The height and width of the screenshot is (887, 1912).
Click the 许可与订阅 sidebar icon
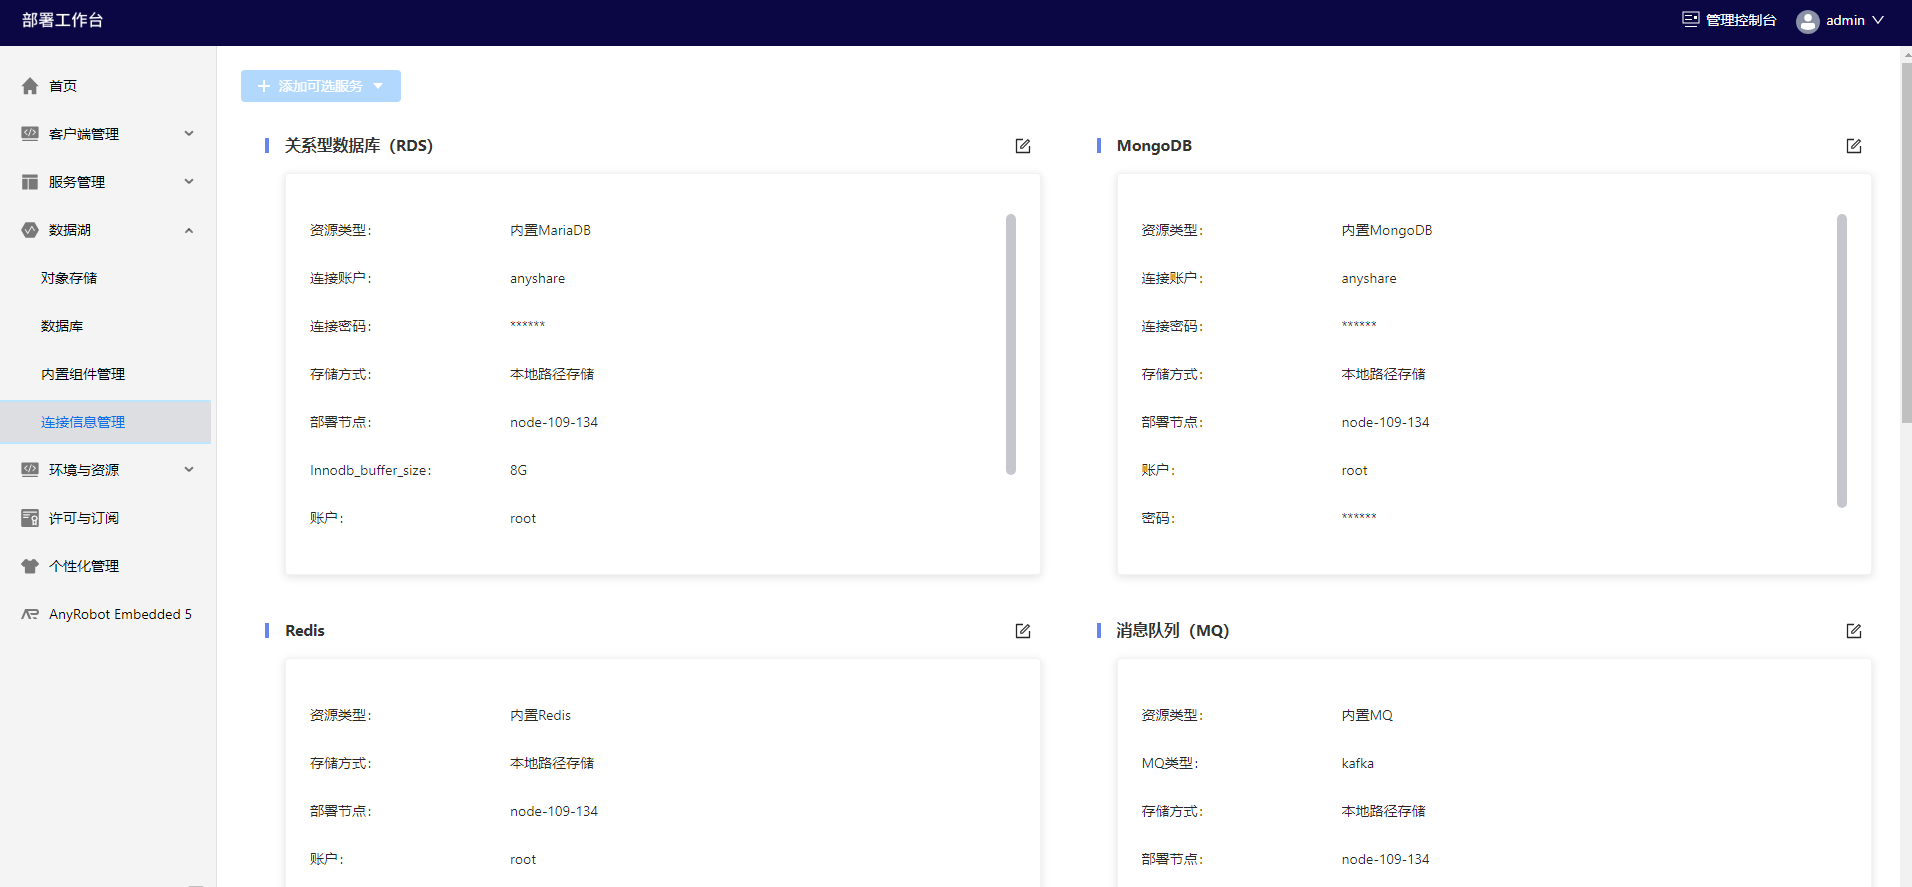(x=30, y=518)
